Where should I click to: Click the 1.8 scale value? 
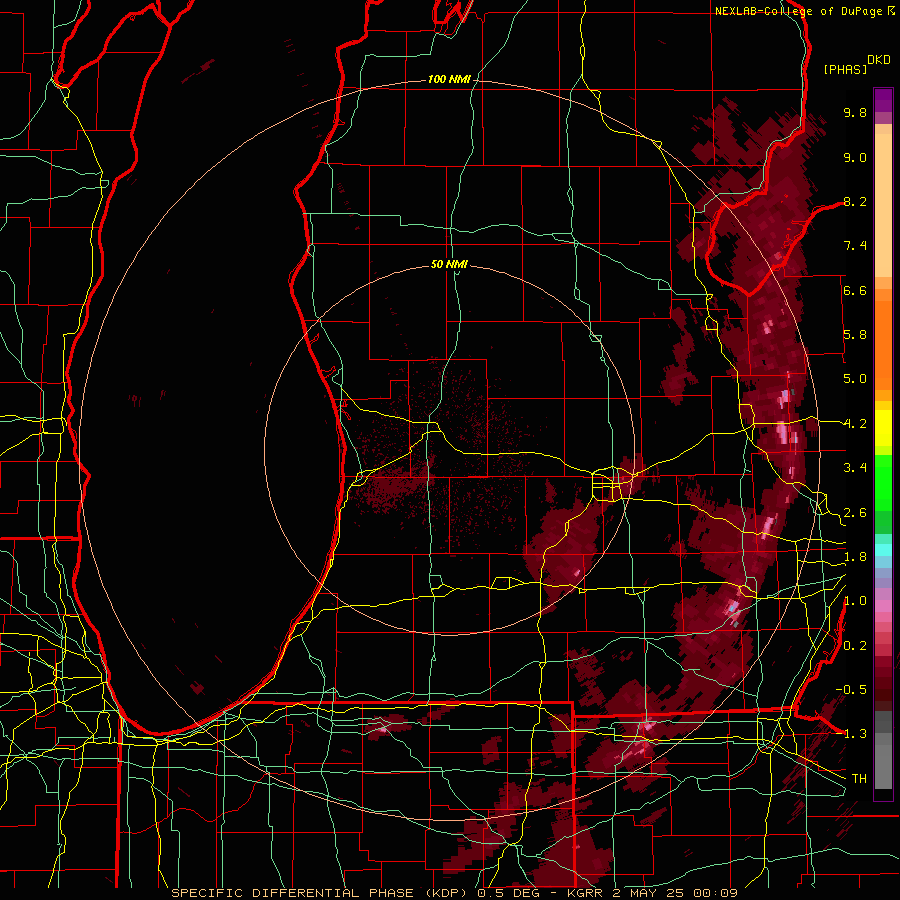pos(855,557)
